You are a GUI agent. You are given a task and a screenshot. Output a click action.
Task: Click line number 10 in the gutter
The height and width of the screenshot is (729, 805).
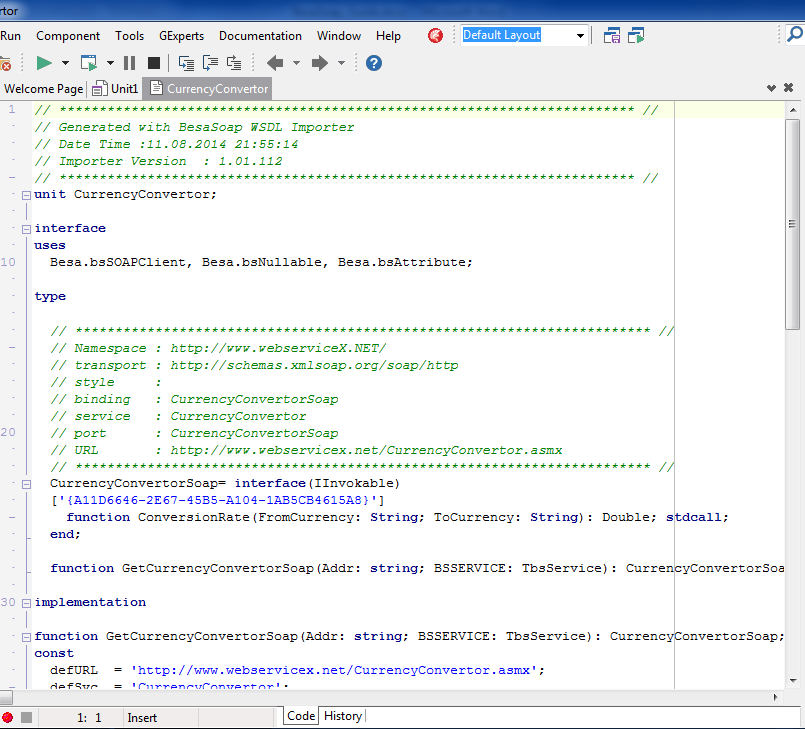tap(8, 262)
